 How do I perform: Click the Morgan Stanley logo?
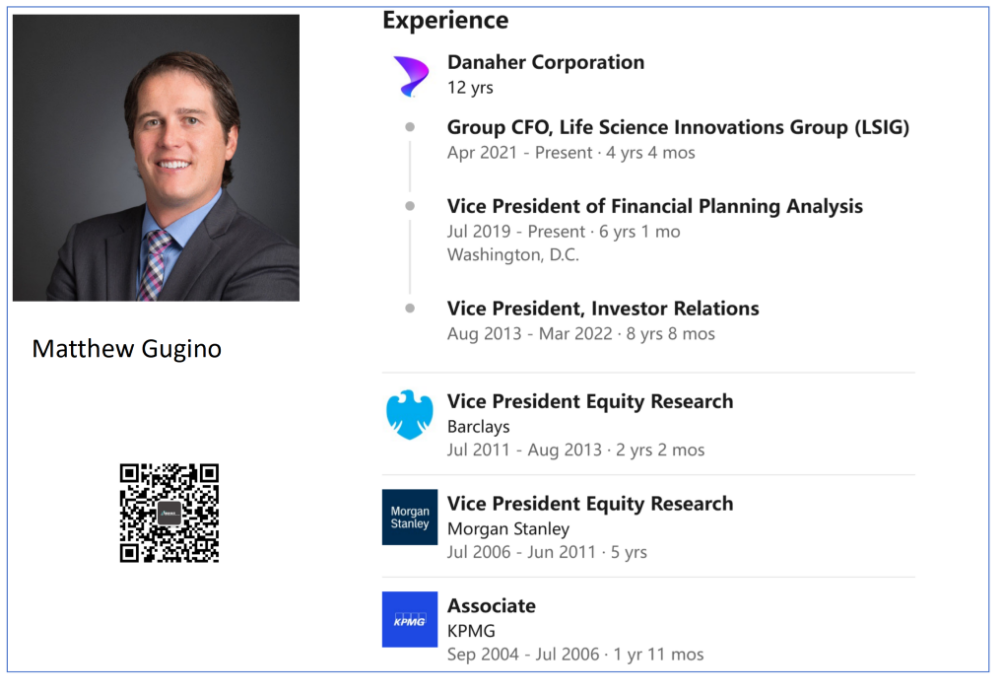tap(410, 517)
